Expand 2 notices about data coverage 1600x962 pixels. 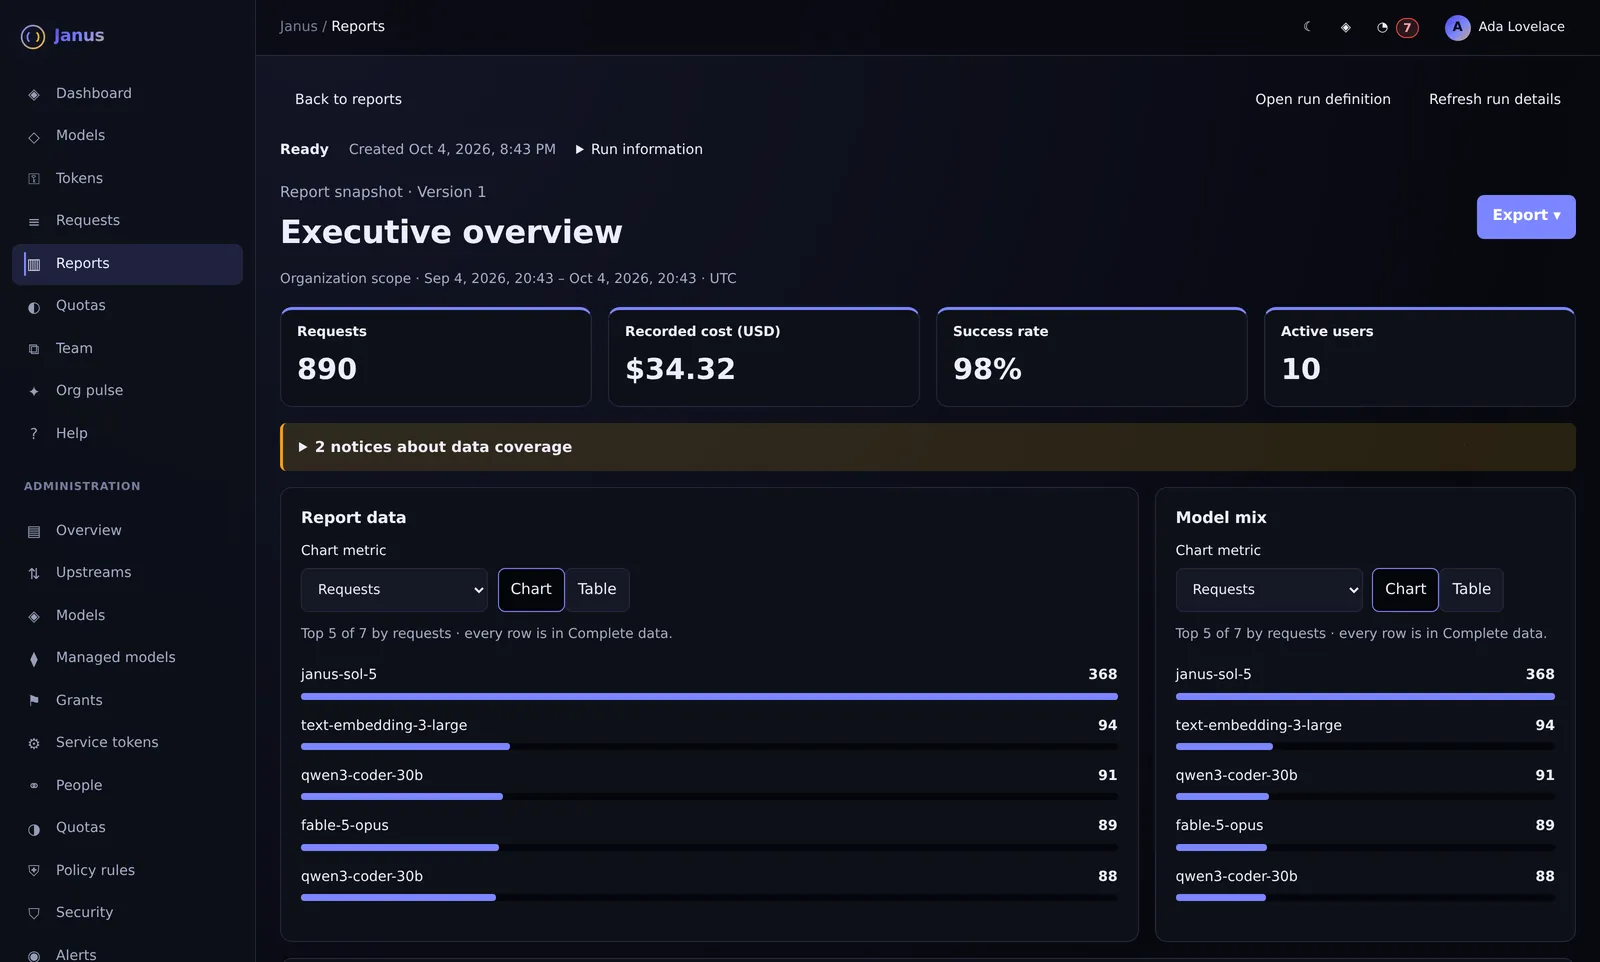click(x=928, y=447)
